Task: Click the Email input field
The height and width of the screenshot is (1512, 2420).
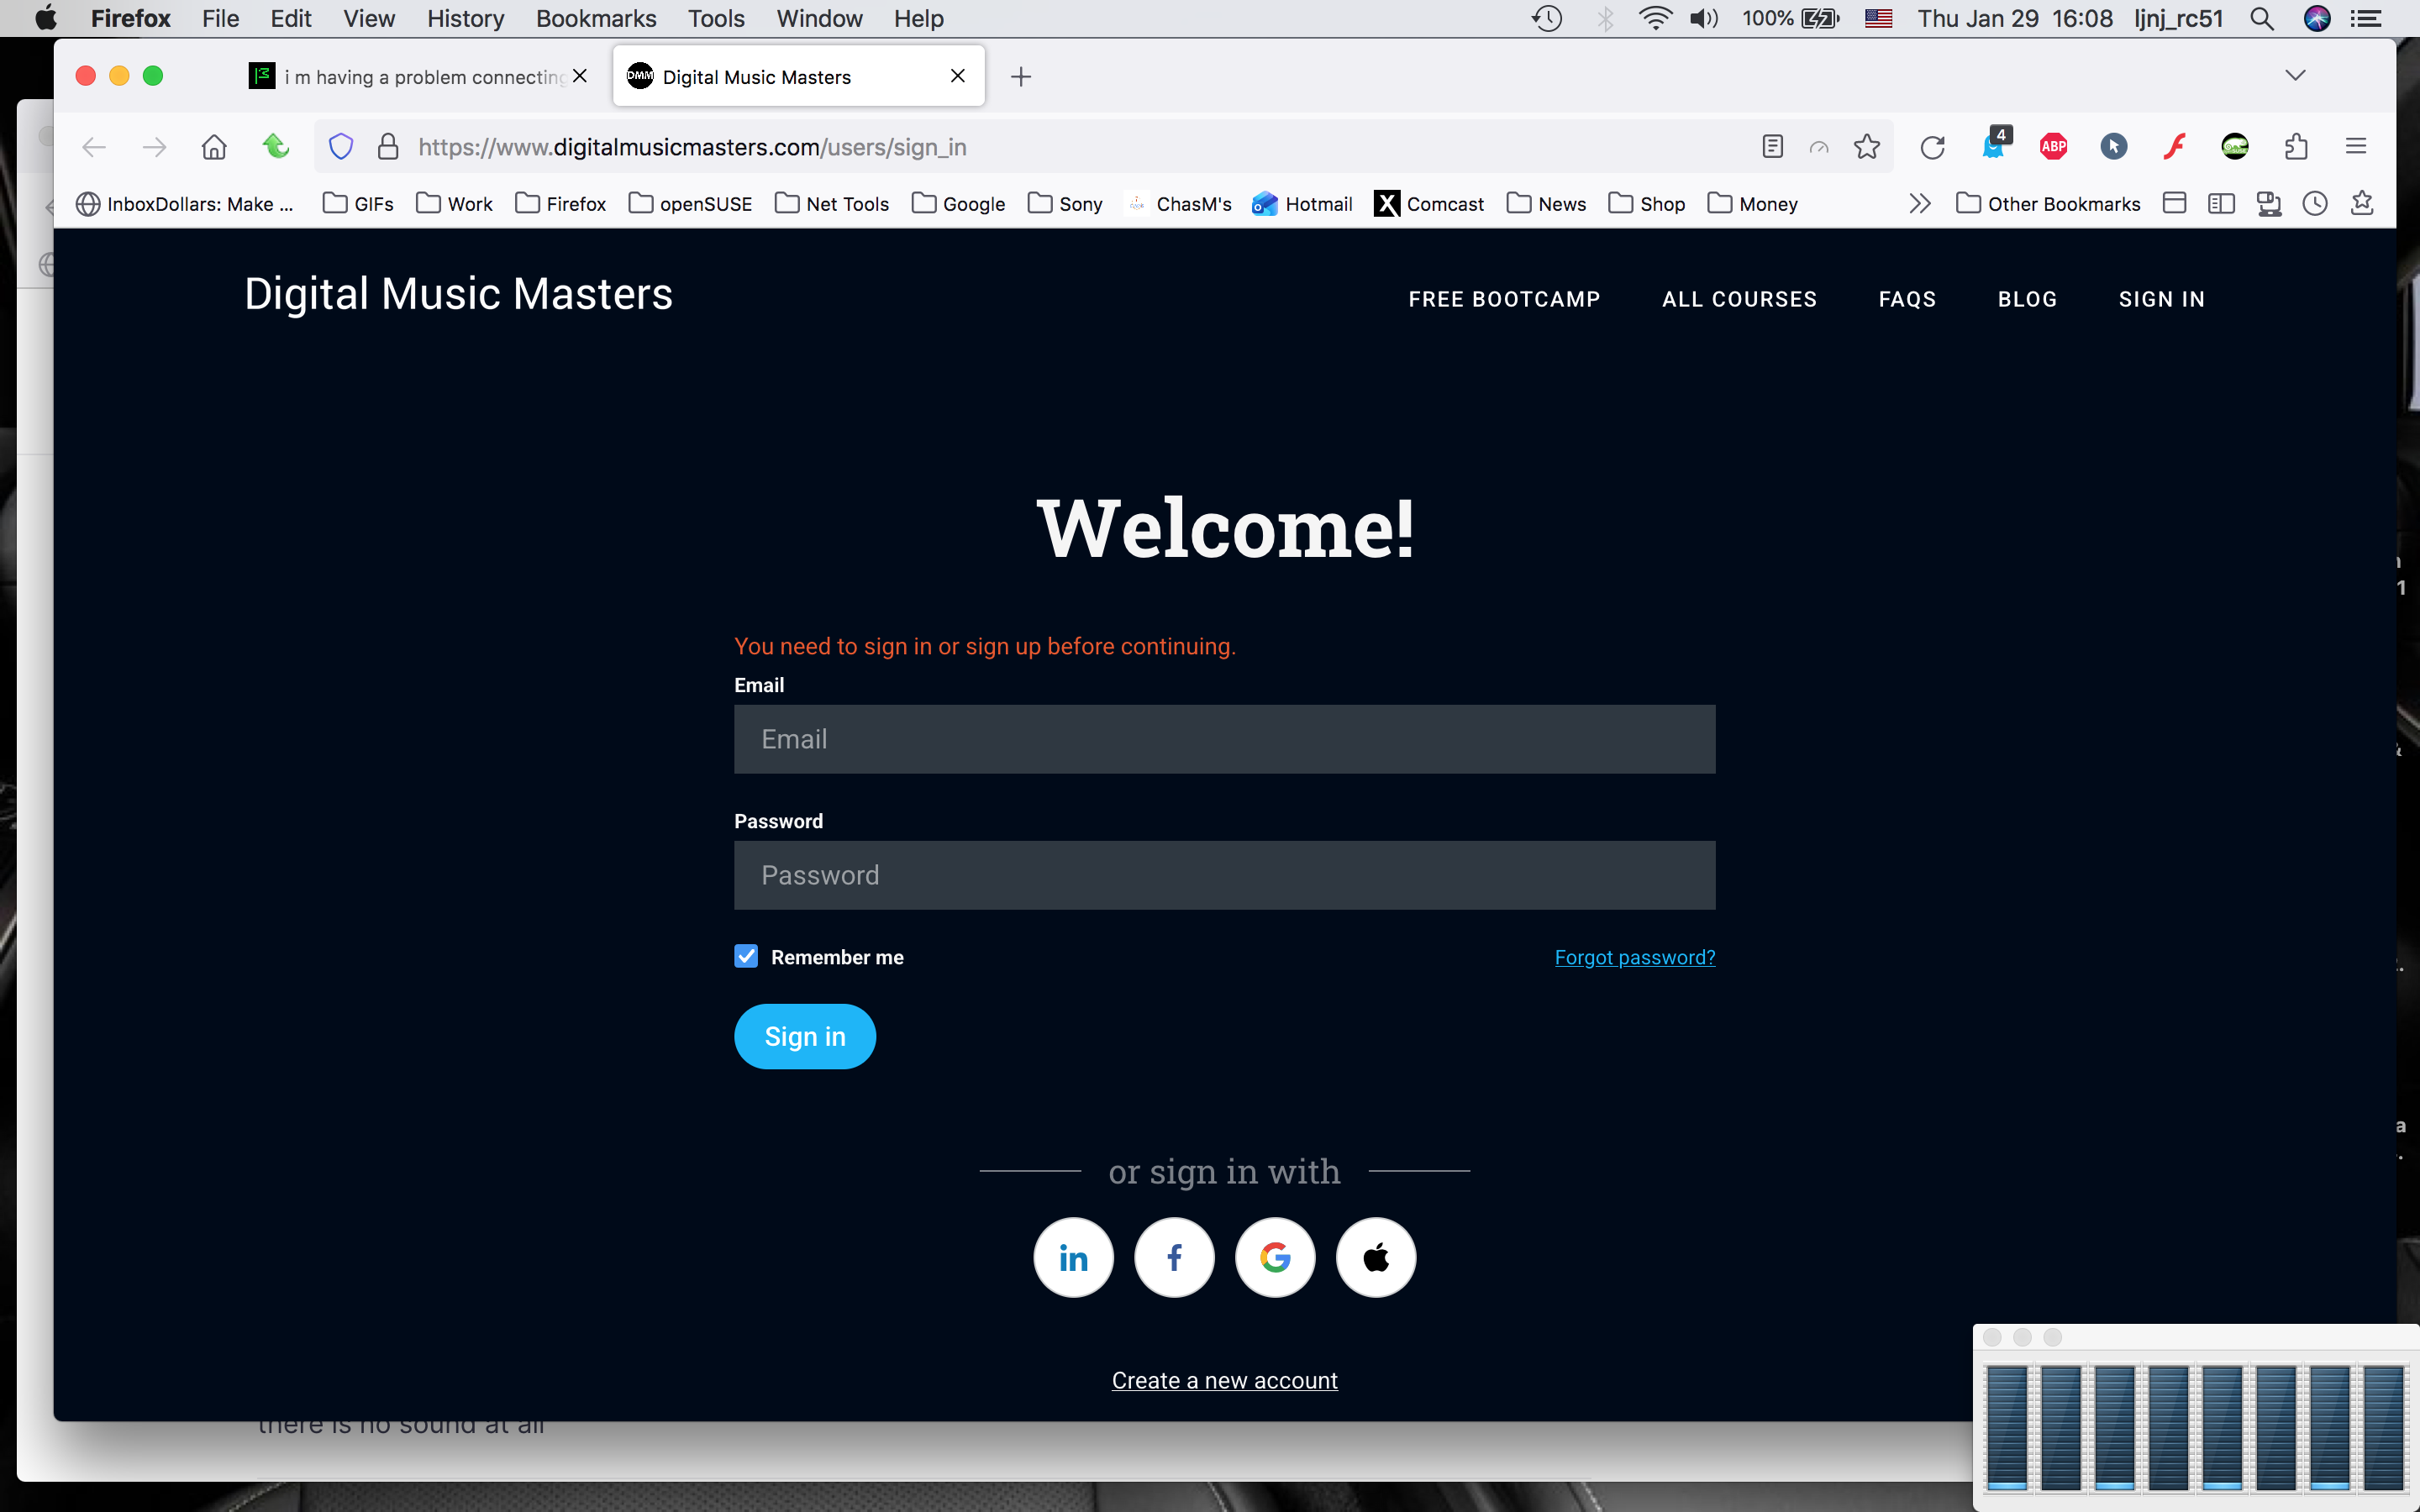Action: [1224, 739]
